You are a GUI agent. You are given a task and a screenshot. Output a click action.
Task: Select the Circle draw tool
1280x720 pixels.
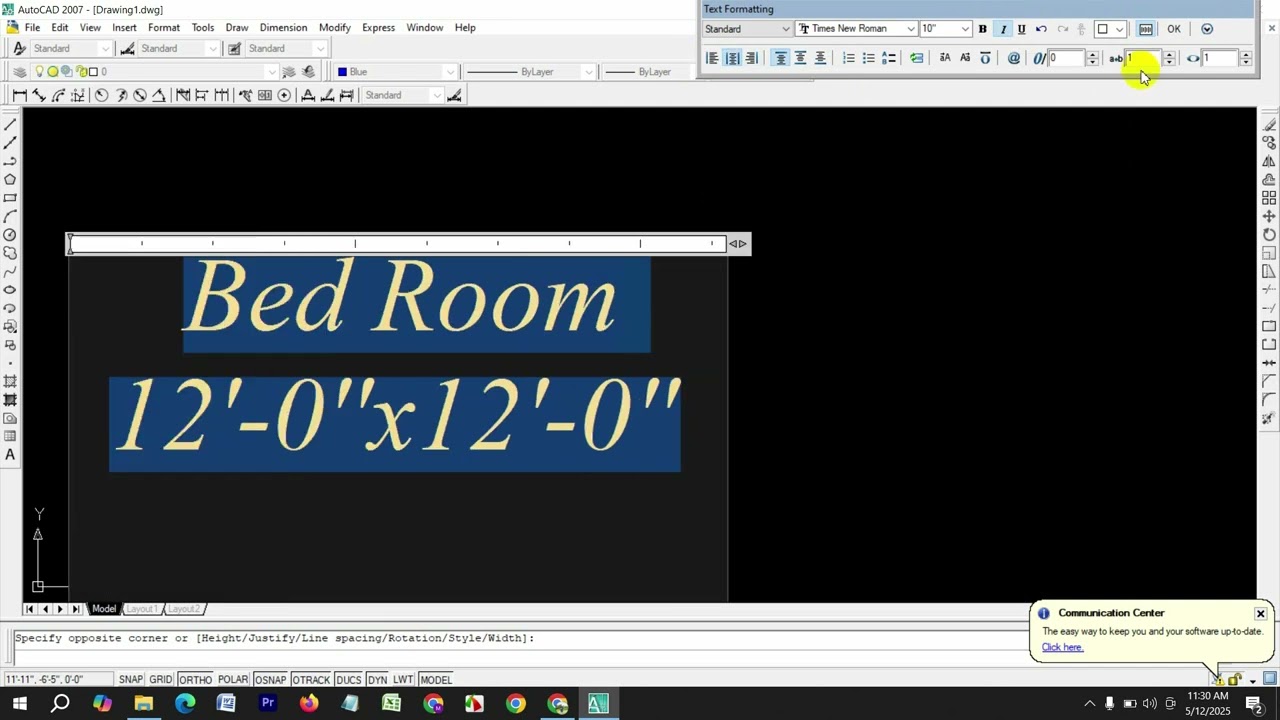10,235
